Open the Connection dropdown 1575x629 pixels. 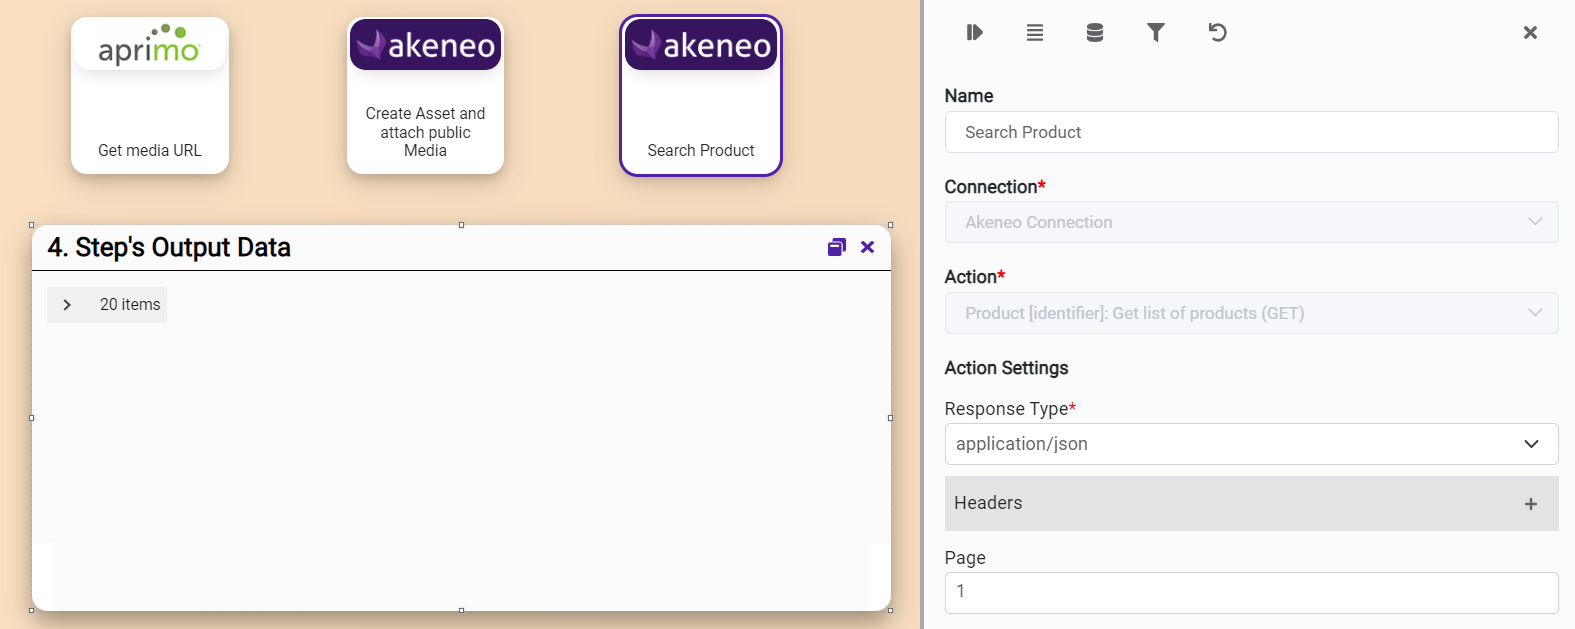click(x=1251, y=222)
